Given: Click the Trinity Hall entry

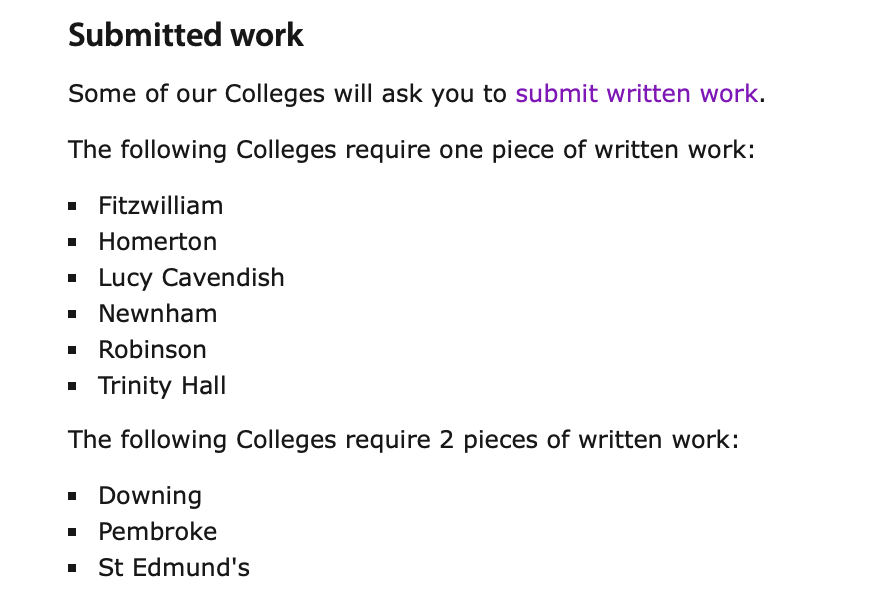Looking at the screenshot, I should (x=162, y=386).
